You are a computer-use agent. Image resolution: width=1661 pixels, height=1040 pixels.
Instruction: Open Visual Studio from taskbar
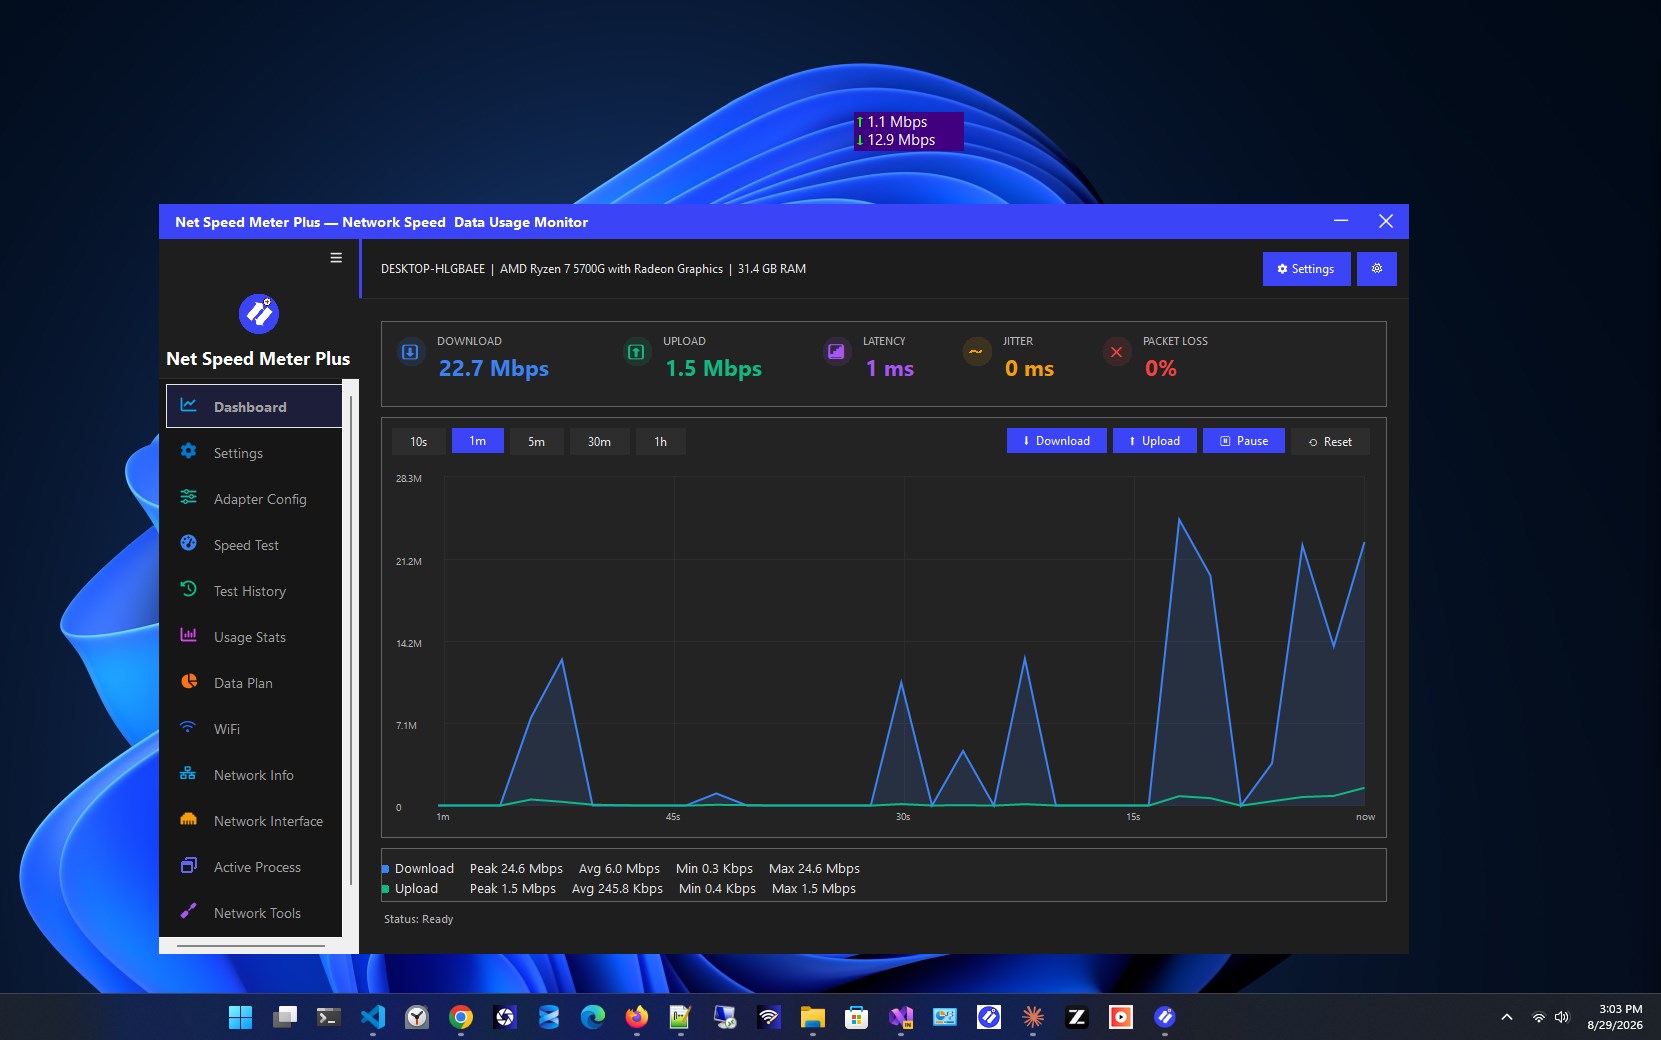[901, 1017]
